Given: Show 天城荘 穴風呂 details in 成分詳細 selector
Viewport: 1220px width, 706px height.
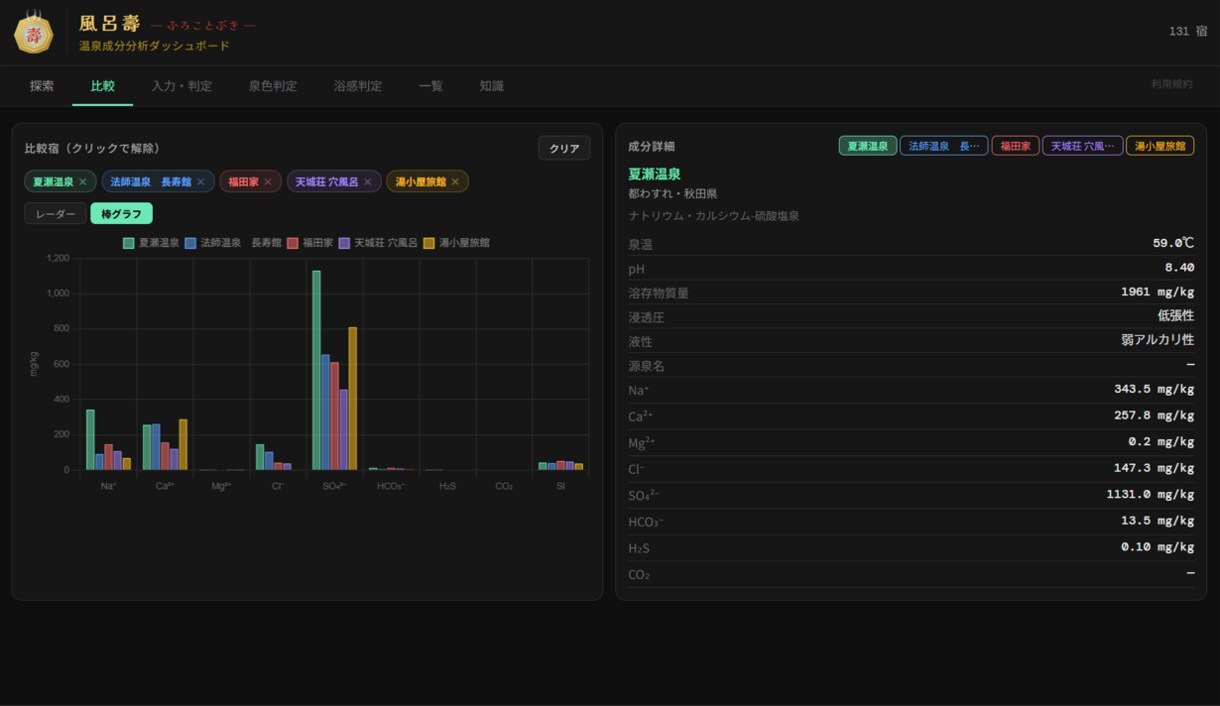Looking at the screenshot, I should coord(1082,146).
